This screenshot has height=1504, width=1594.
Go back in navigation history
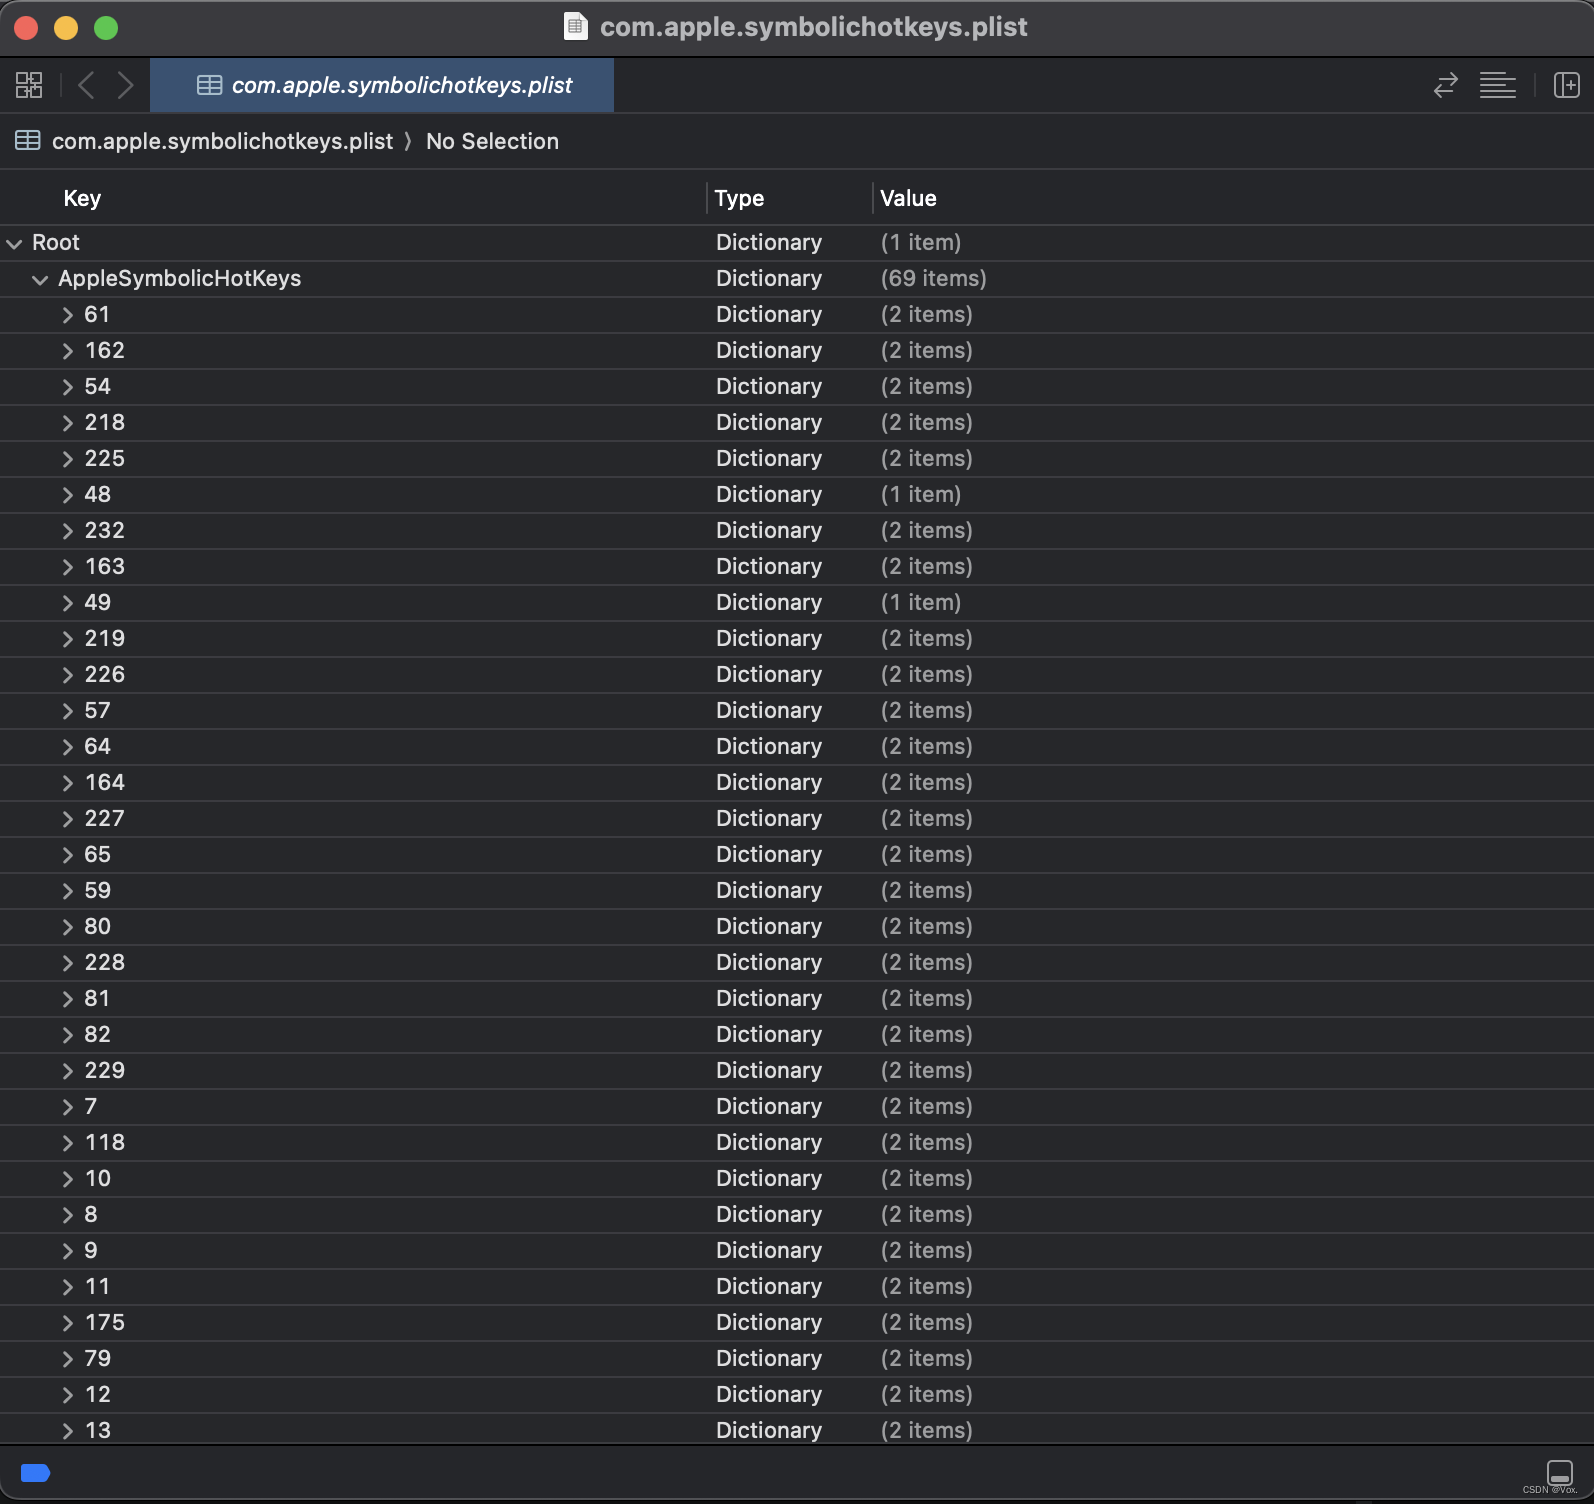(86, 85)
